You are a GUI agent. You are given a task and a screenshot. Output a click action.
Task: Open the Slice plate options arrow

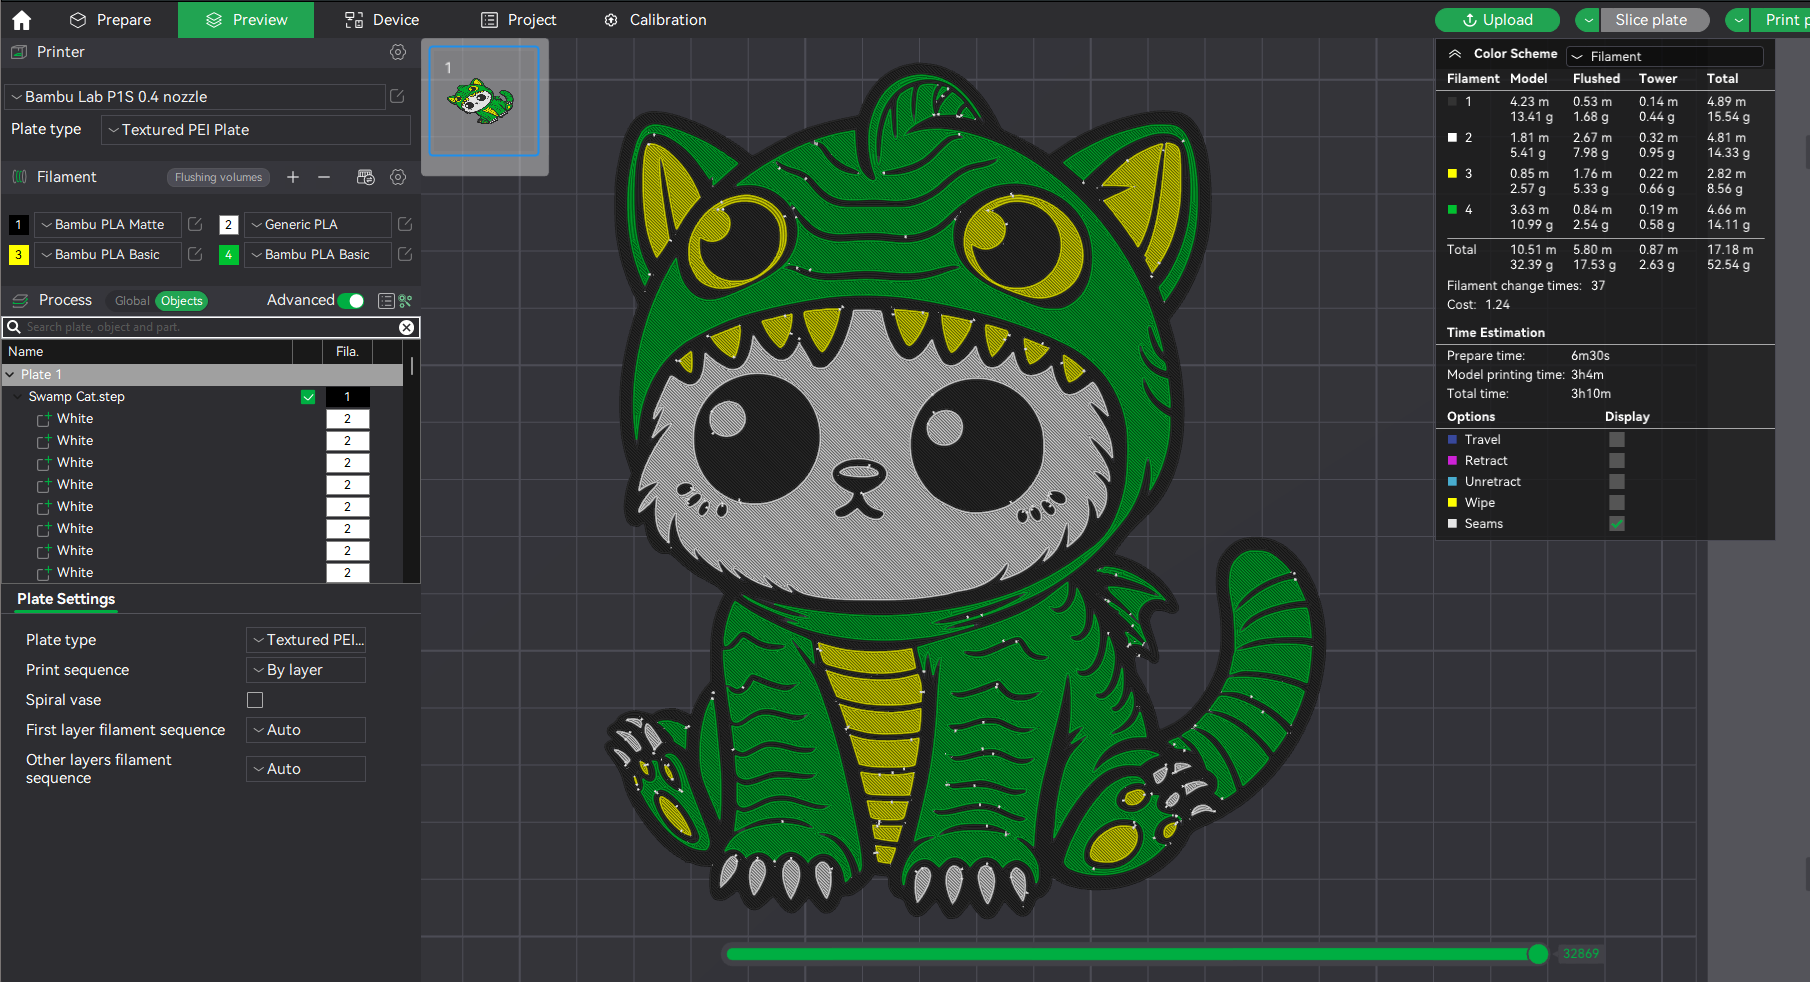[x=1587, y=20]
